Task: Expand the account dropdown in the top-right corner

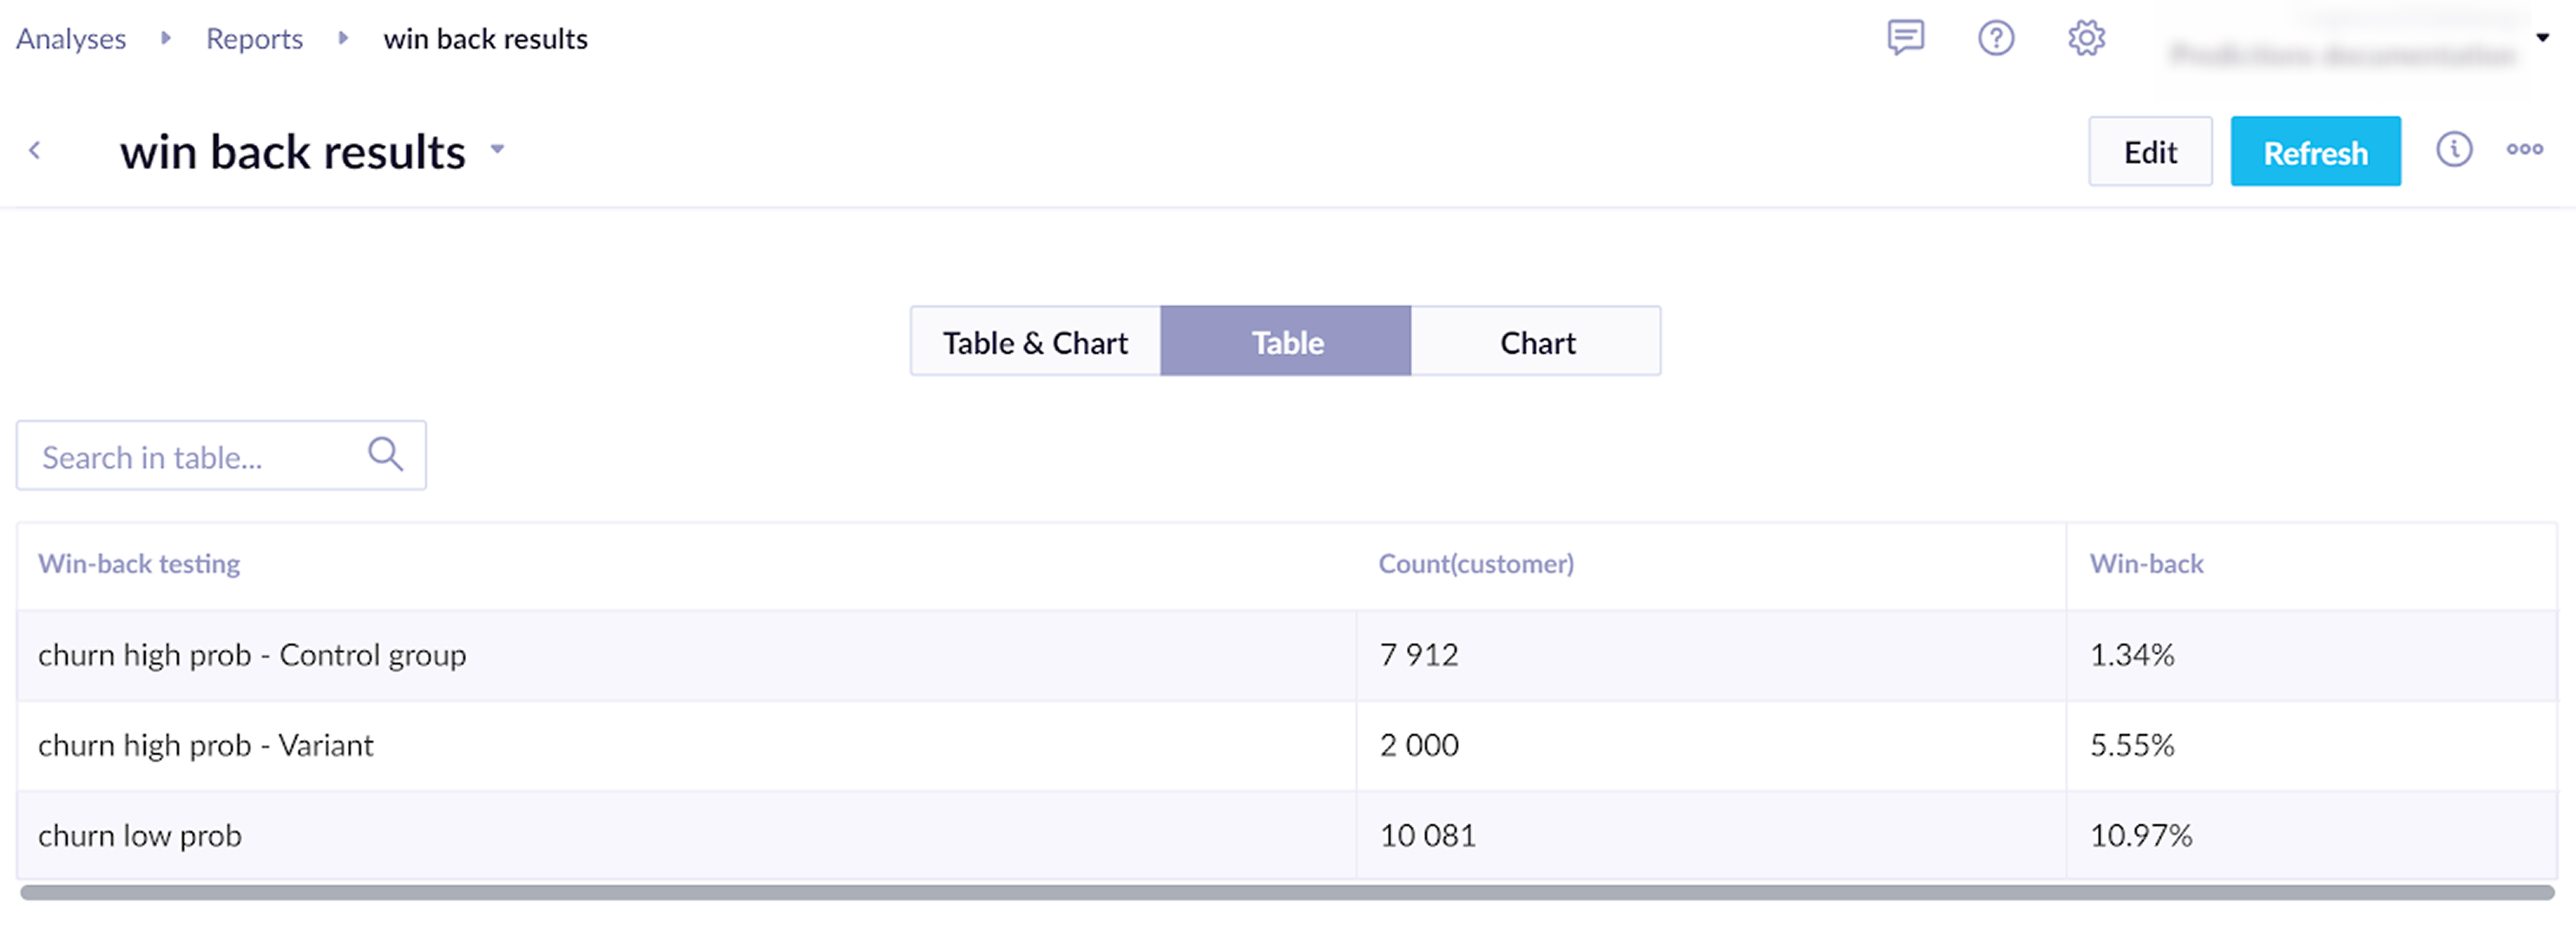Action: [2542, 38]
